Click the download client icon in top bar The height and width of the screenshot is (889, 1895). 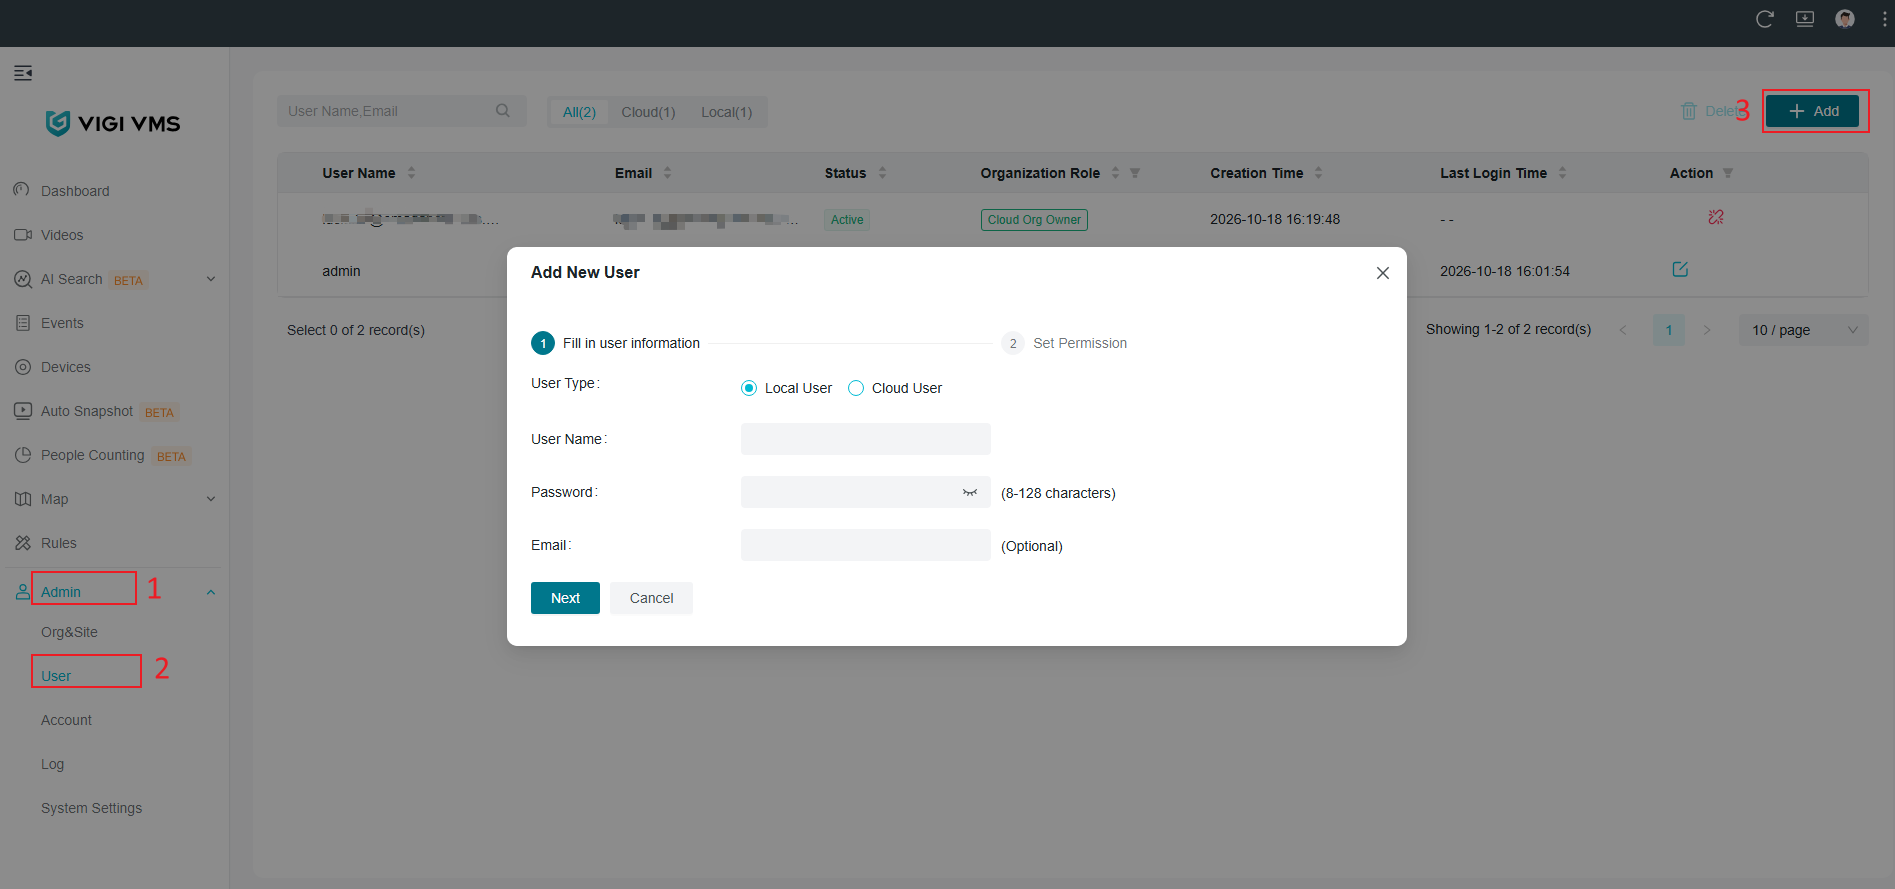(1805, 19)
